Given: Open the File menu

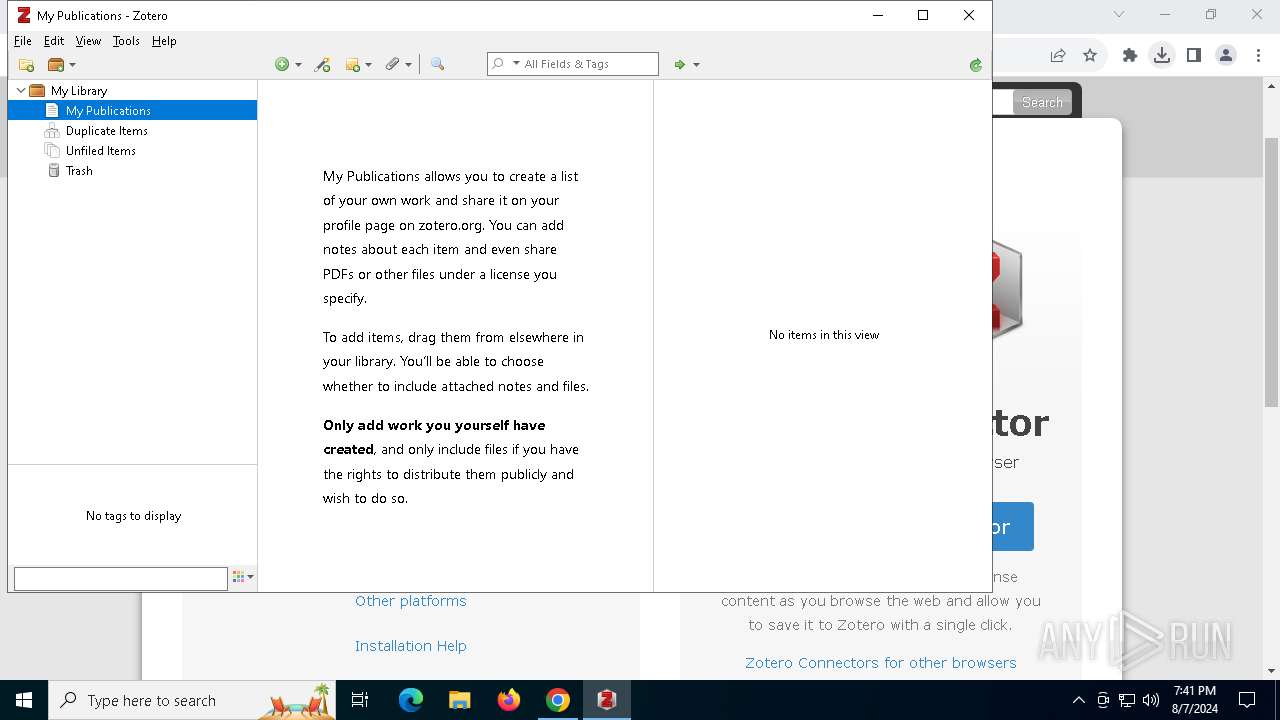Looking at the screenshot, I should 22,41.
